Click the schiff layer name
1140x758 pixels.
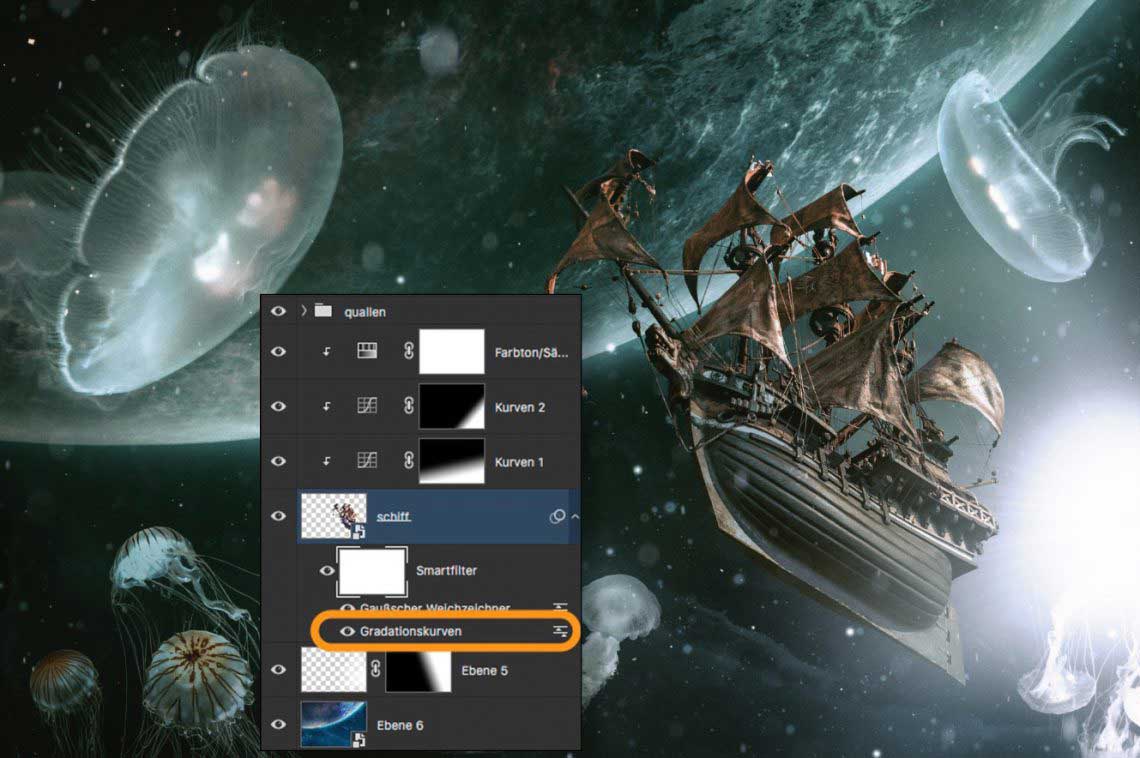(x=393, y=517)
